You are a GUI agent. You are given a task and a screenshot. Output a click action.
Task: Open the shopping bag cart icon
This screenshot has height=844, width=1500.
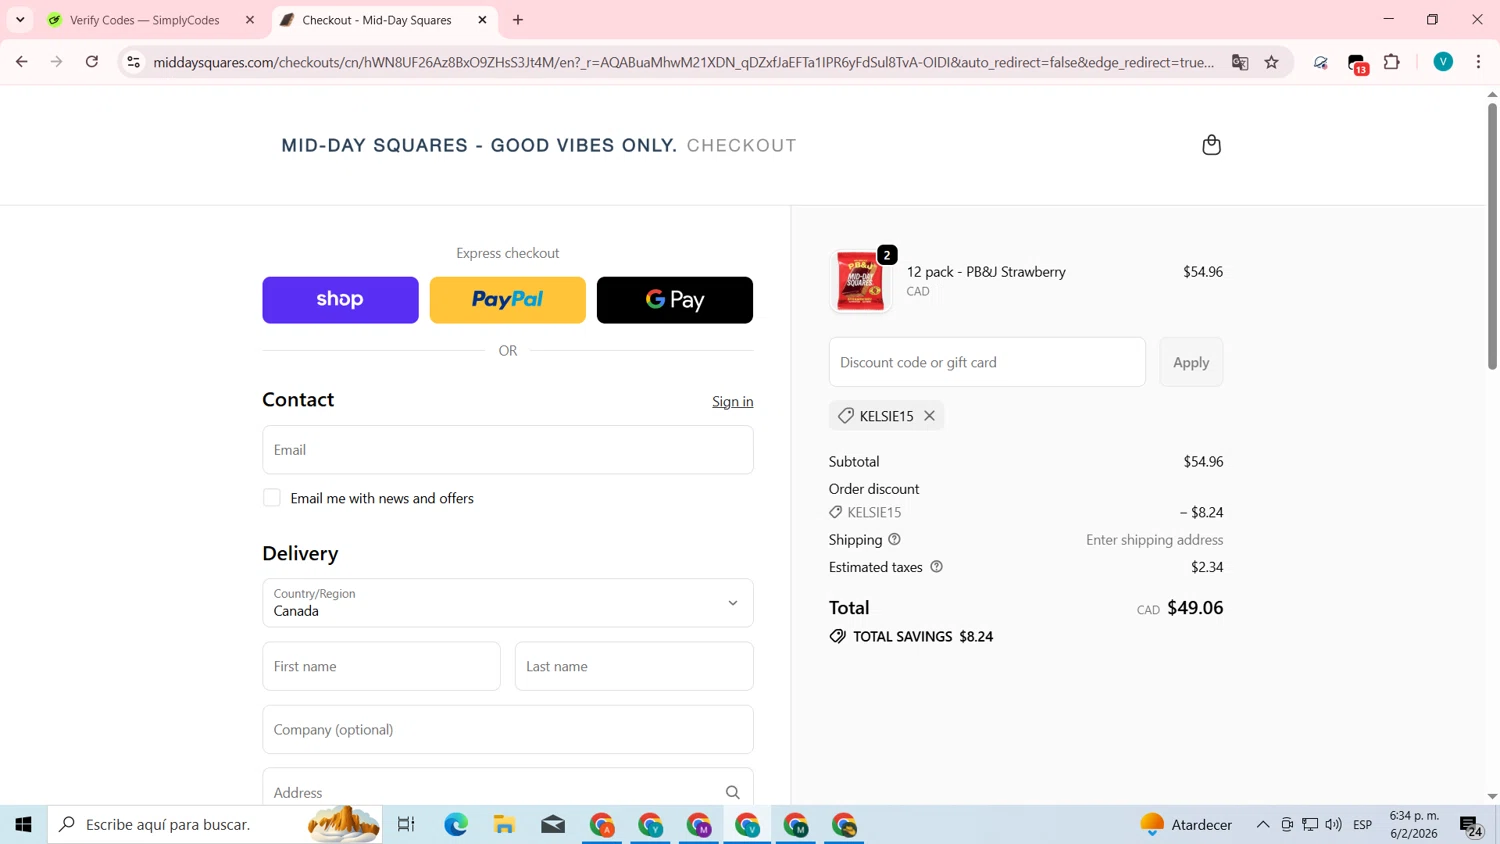[1211, 145]
